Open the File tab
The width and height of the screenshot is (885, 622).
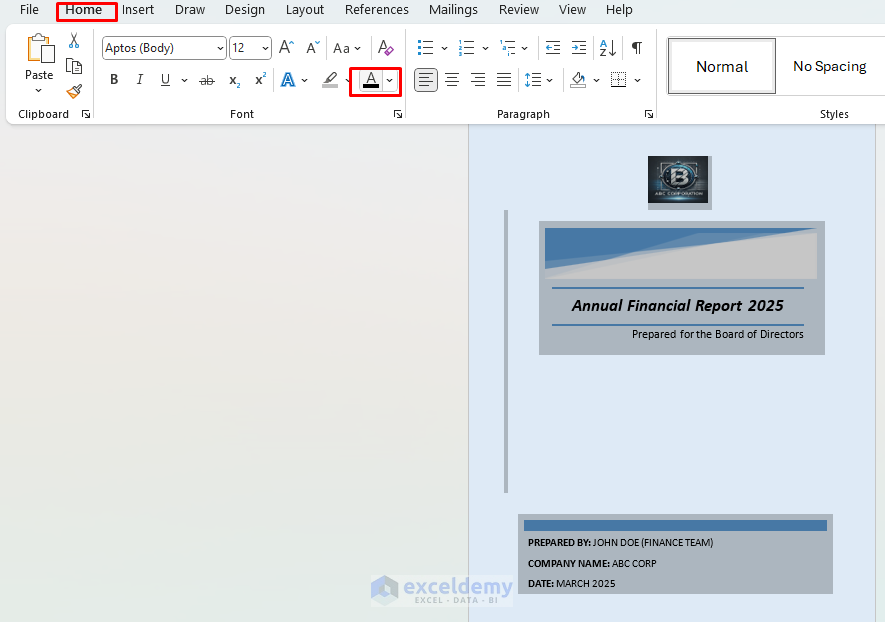(29, 10)
